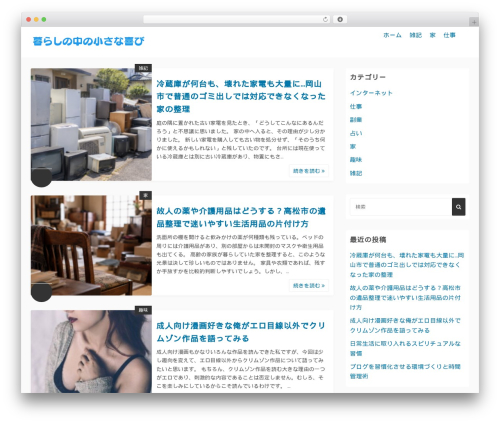Go to ホーム in top navigation
500x423 pixels.
click(x=392, y=35)
